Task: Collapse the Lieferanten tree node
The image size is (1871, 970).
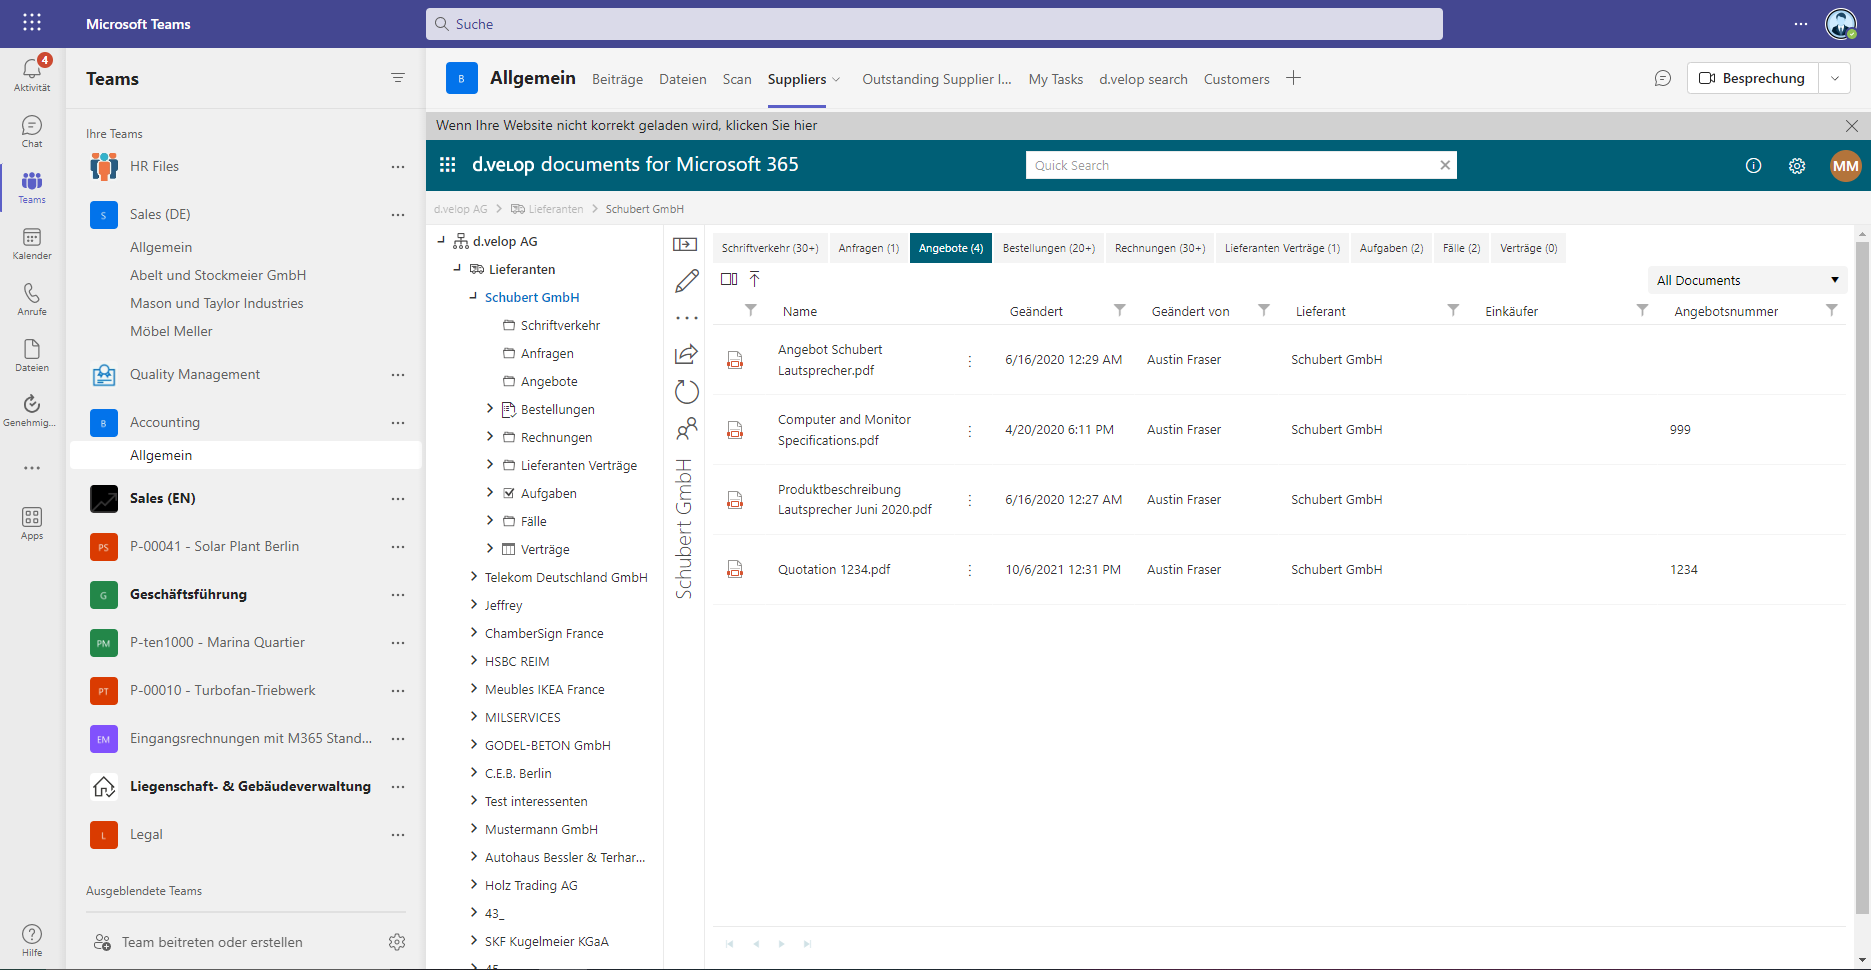Action: [457, 268]
